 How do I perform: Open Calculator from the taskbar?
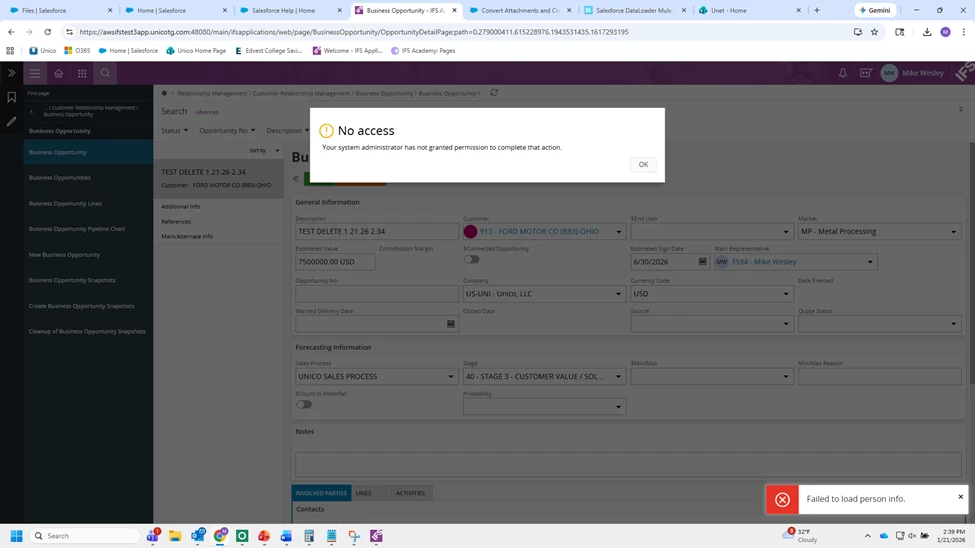click(309, 536)
